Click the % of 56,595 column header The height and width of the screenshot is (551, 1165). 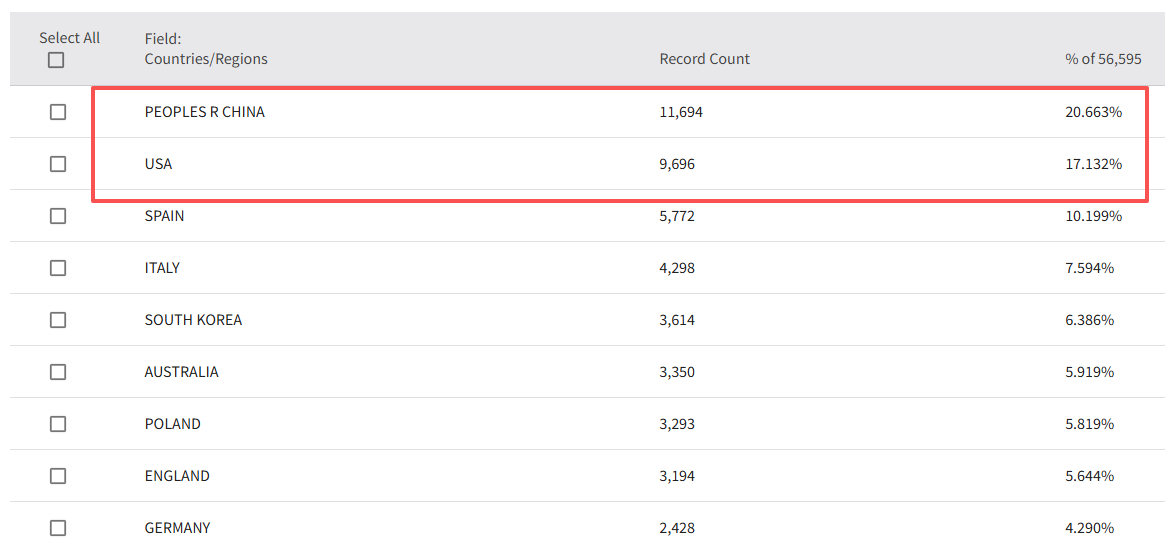pos(1103,59)
